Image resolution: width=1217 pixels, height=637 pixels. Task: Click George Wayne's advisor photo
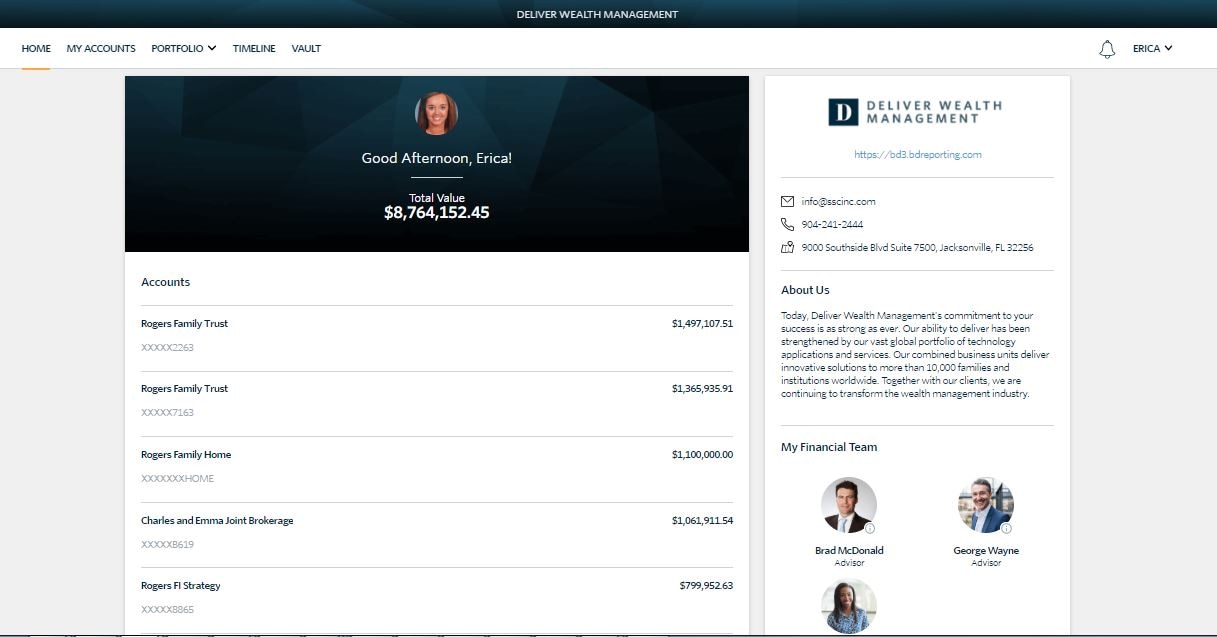pos(985,505)
